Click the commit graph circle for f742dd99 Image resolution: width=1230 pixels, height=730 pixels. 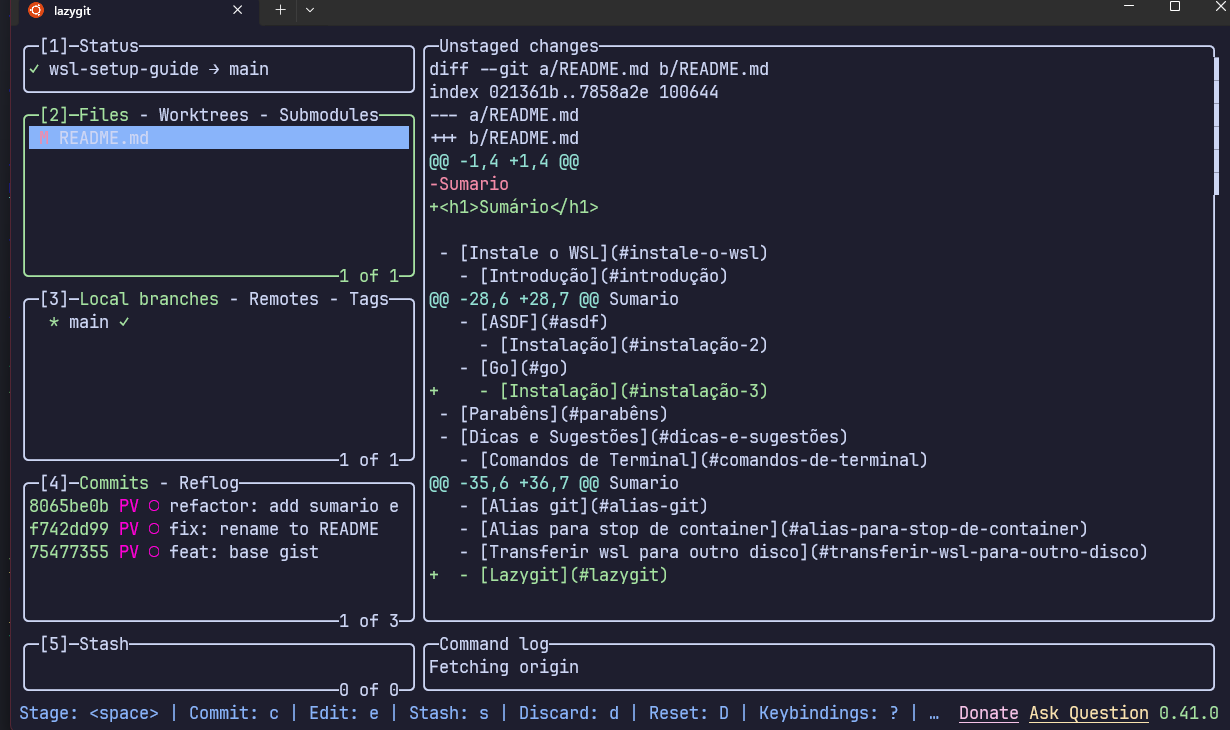point(154,529)
